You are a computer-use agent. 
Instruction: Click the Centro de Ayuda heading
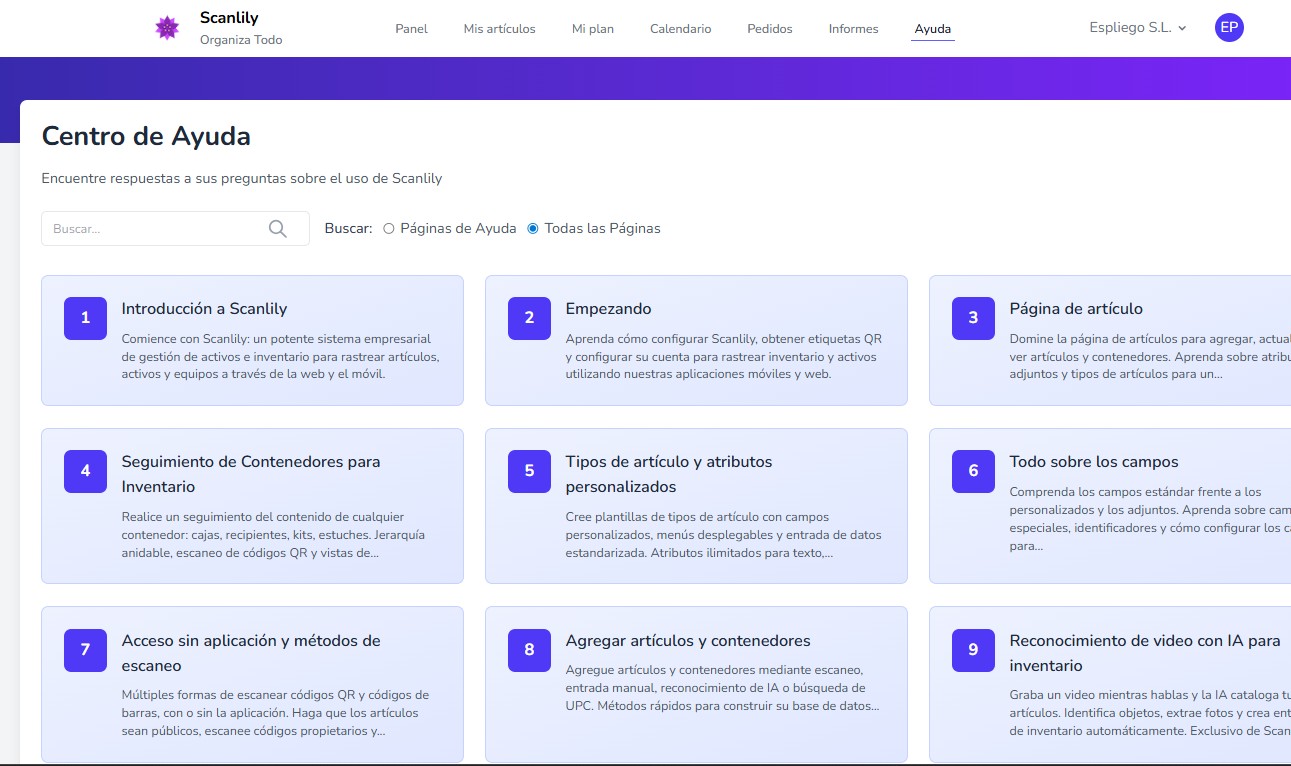point(146,136)
